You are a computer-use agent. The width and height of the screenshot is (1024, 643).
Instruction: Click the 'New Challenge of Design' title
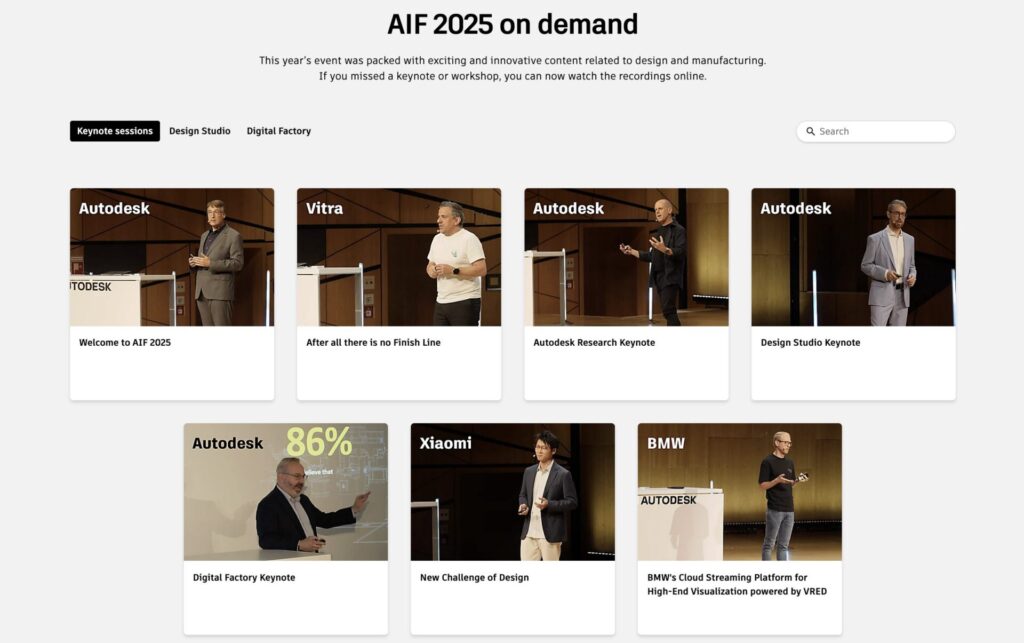(x=474, y=578)
